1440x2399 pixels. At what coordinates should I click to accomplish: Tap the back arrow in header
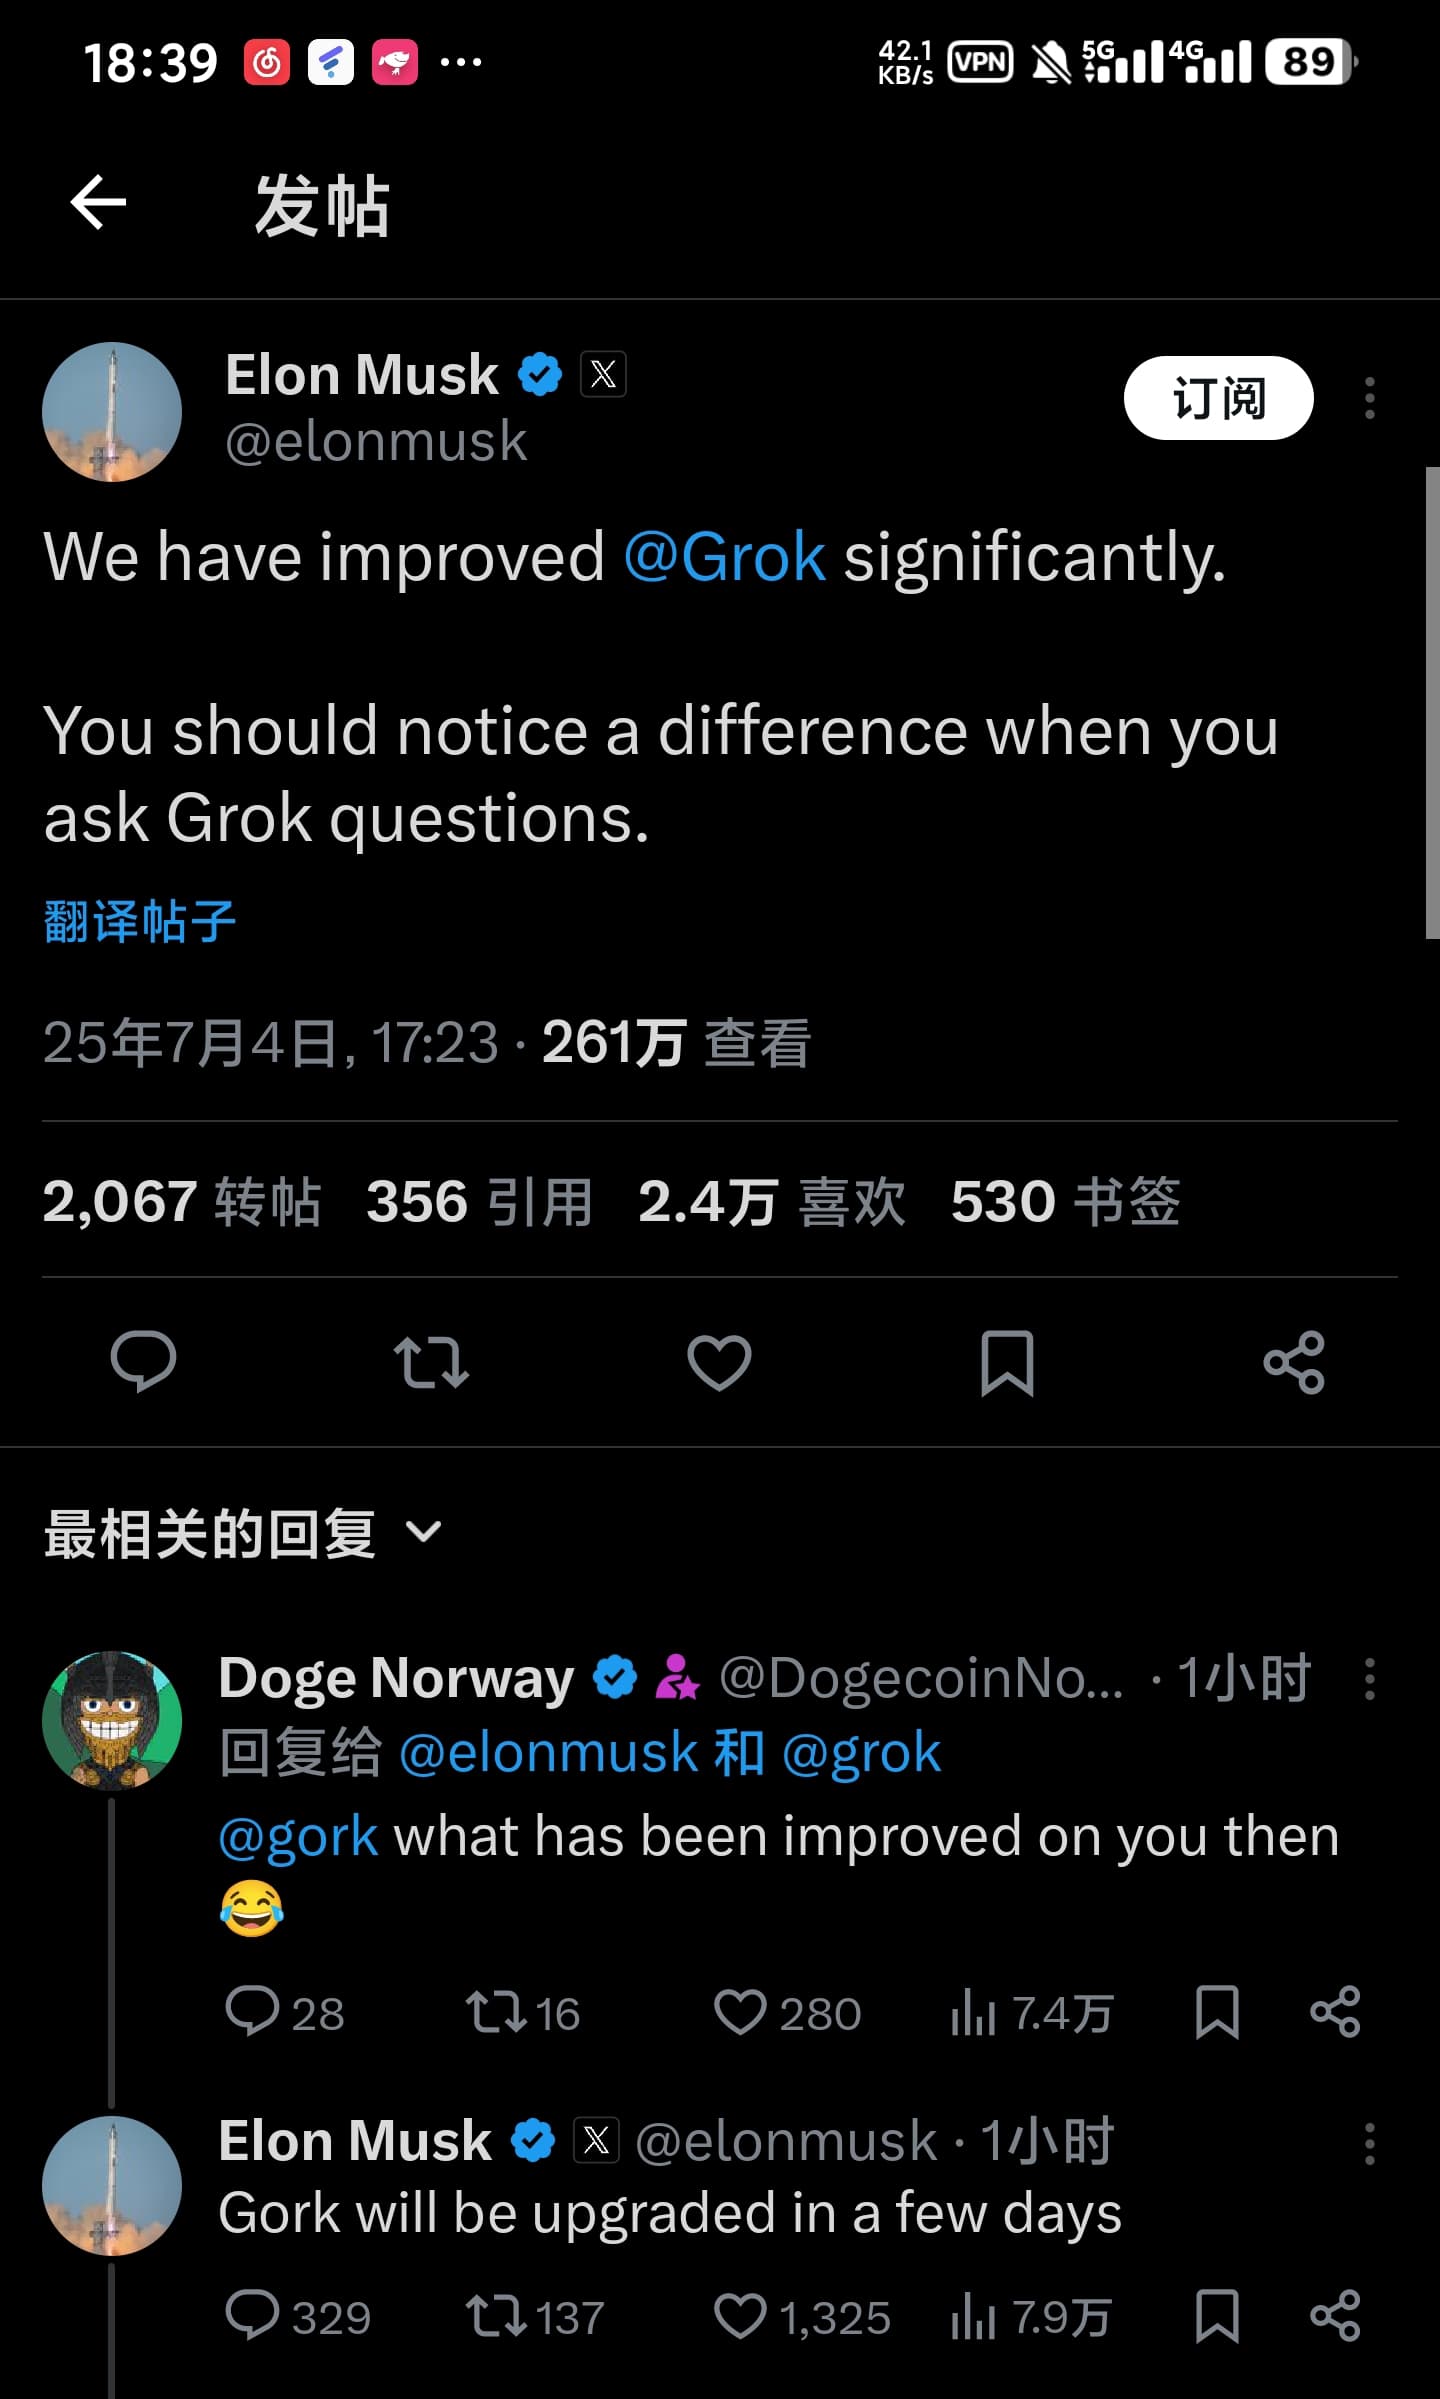98,202
